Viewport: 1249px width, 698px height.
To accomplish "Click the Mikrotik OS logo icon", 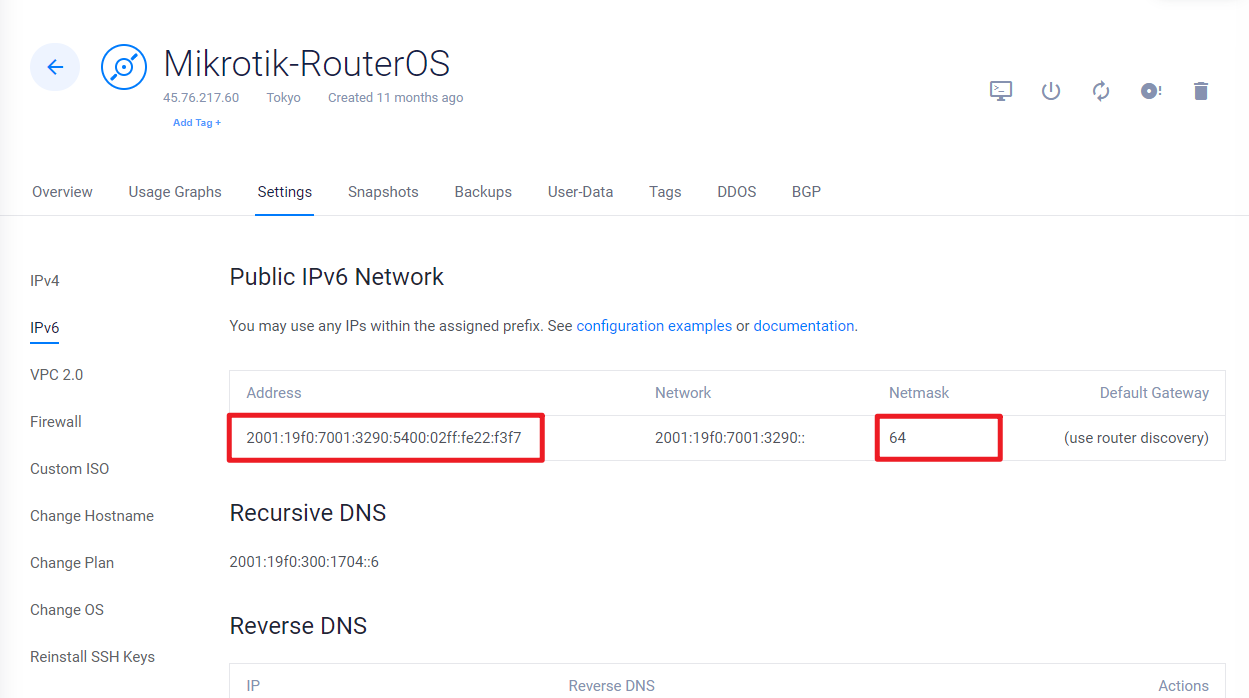I will point(123,66).
